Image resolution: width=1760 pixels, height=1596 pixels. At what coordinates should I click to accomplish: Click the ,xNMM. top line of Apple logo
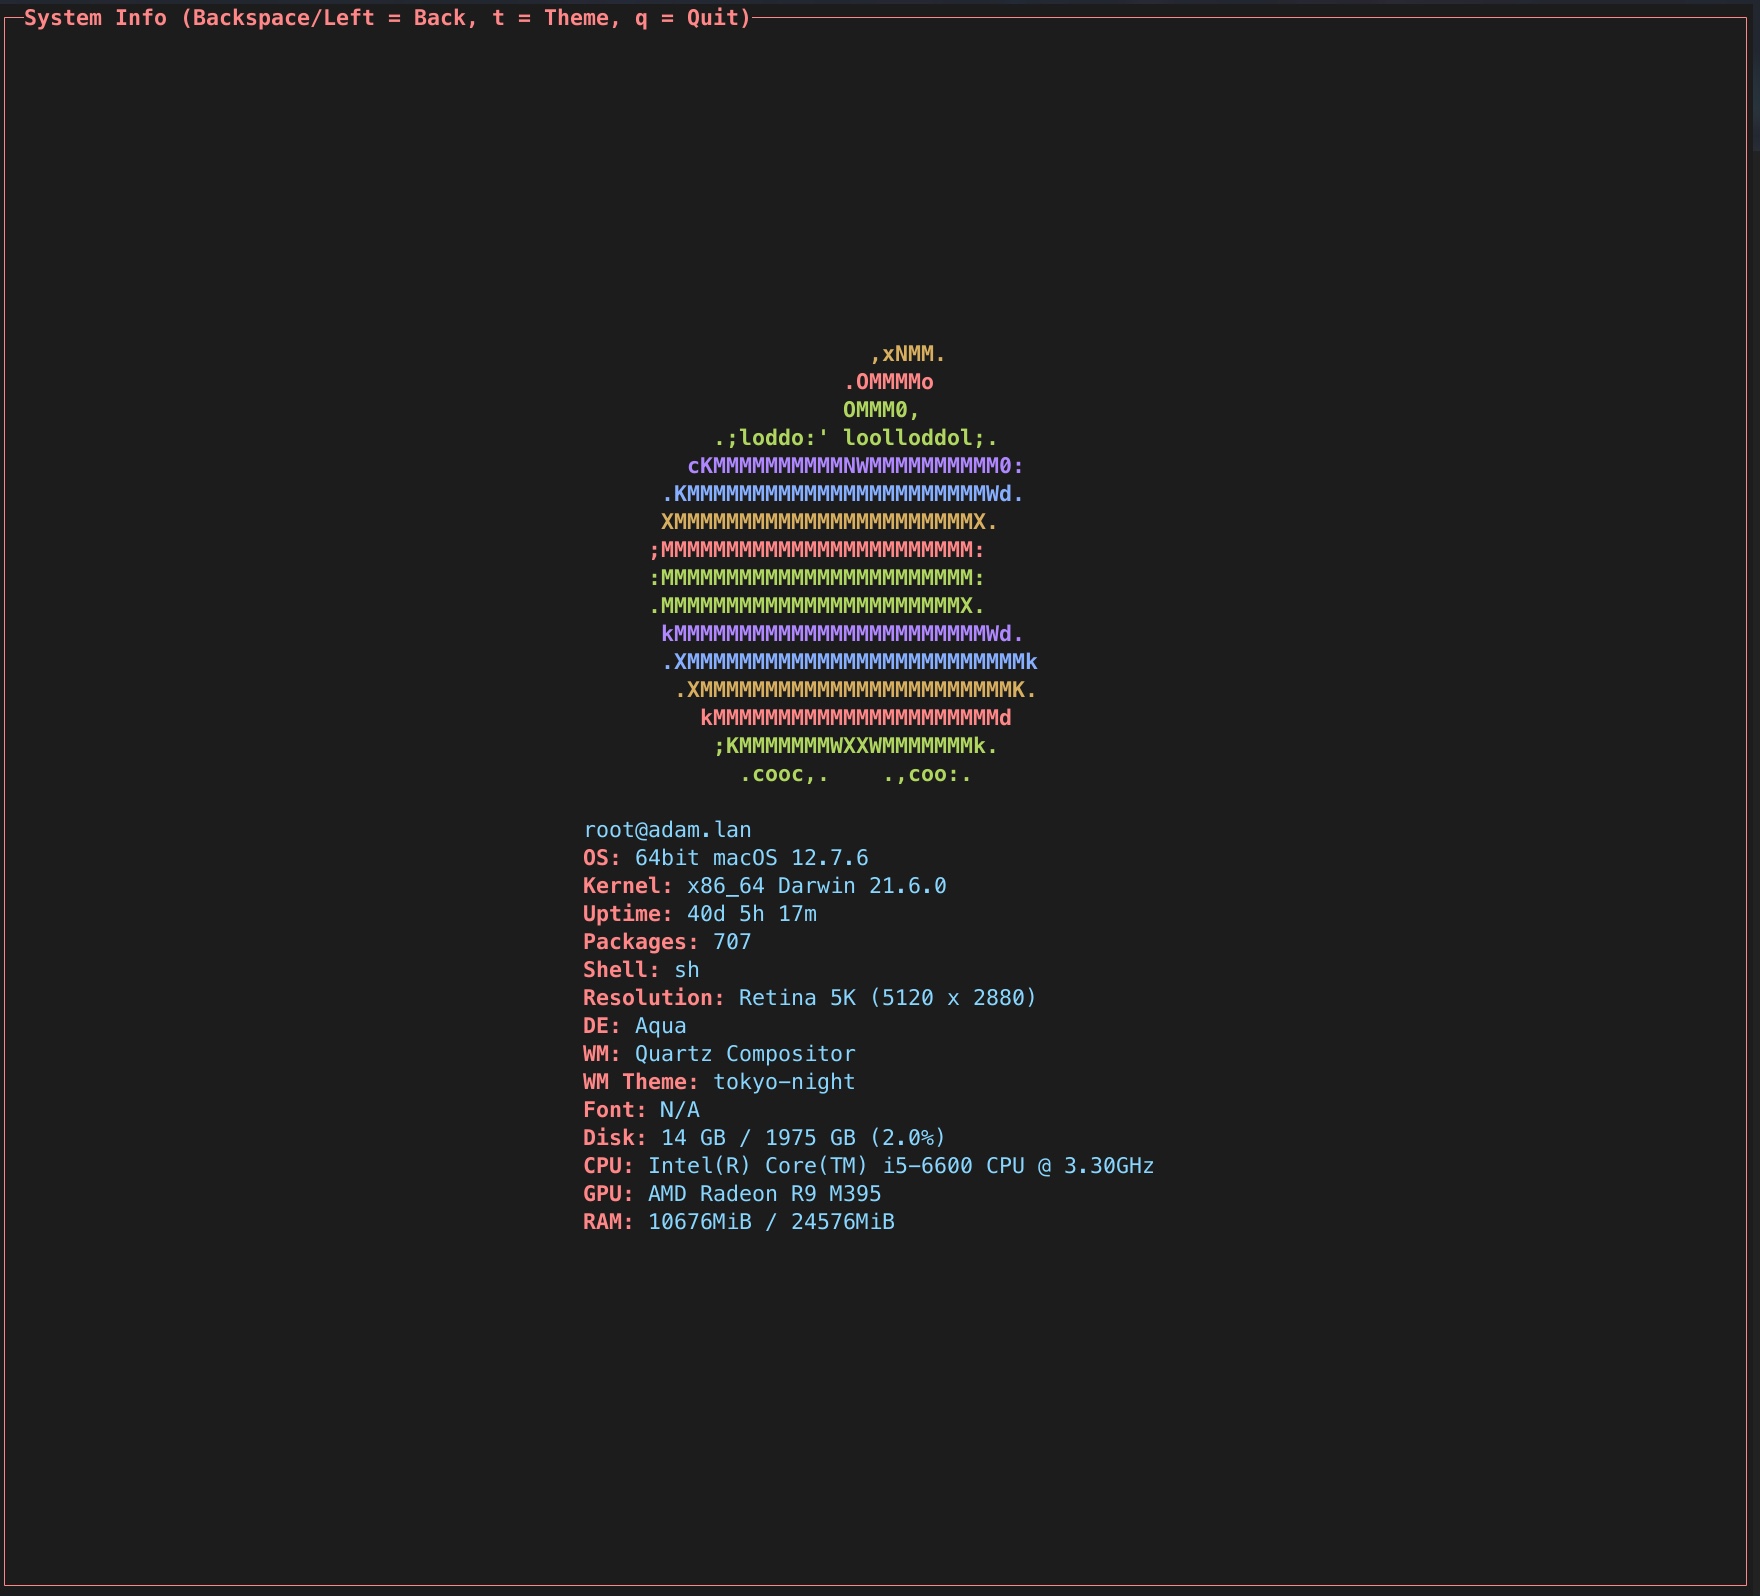pos(908,354)
